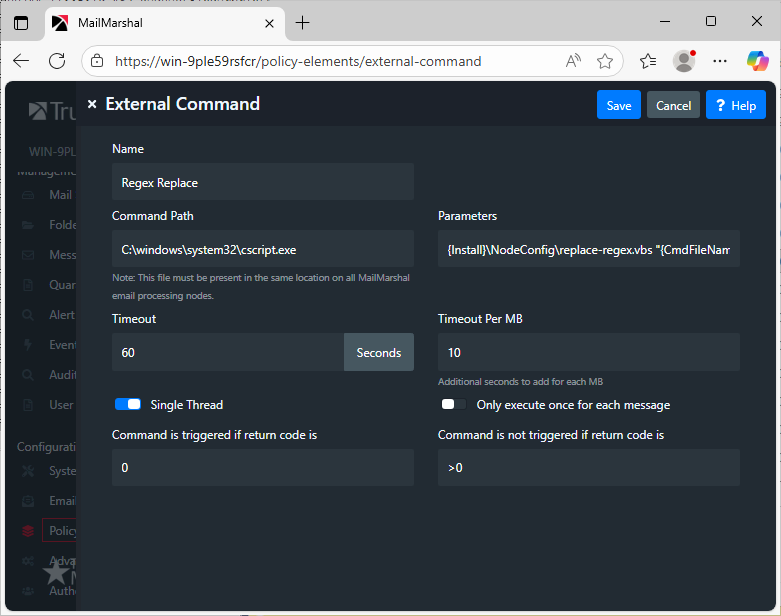The height and width of the screenshot is (616, 781).
Task: Disable the Single Thread toggle
Action: (128, 404)
